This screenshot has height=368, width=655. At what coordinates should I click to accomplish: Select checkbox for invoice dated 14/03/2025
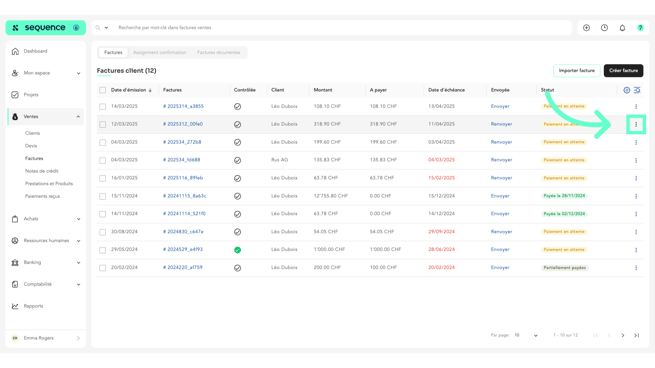[x=102, y=107]
